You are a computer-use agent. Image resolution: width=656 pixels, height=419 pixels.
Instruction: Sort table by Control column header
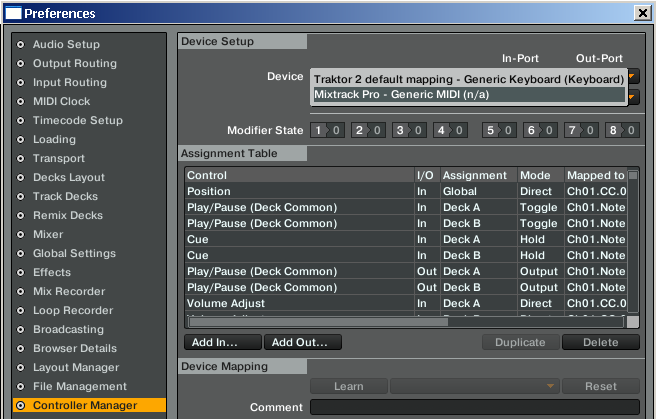coord(299,175)
